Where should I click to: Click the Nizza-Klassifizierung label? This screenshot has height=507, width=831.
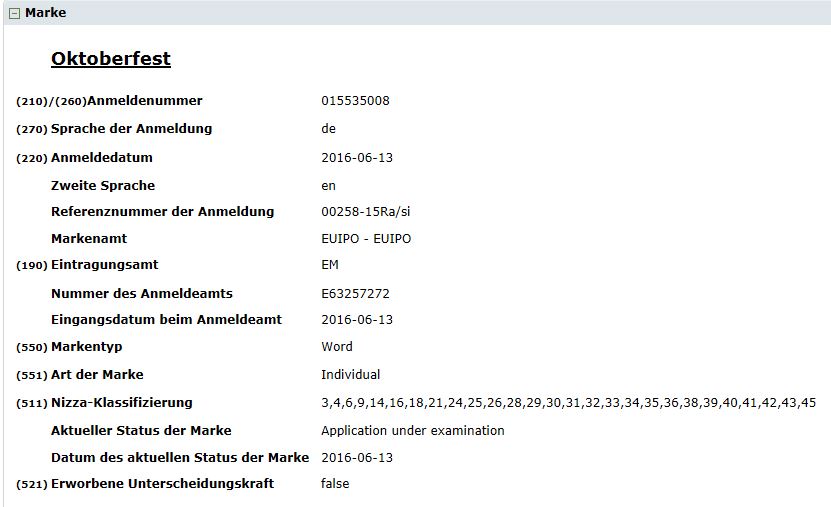point(121,403)
